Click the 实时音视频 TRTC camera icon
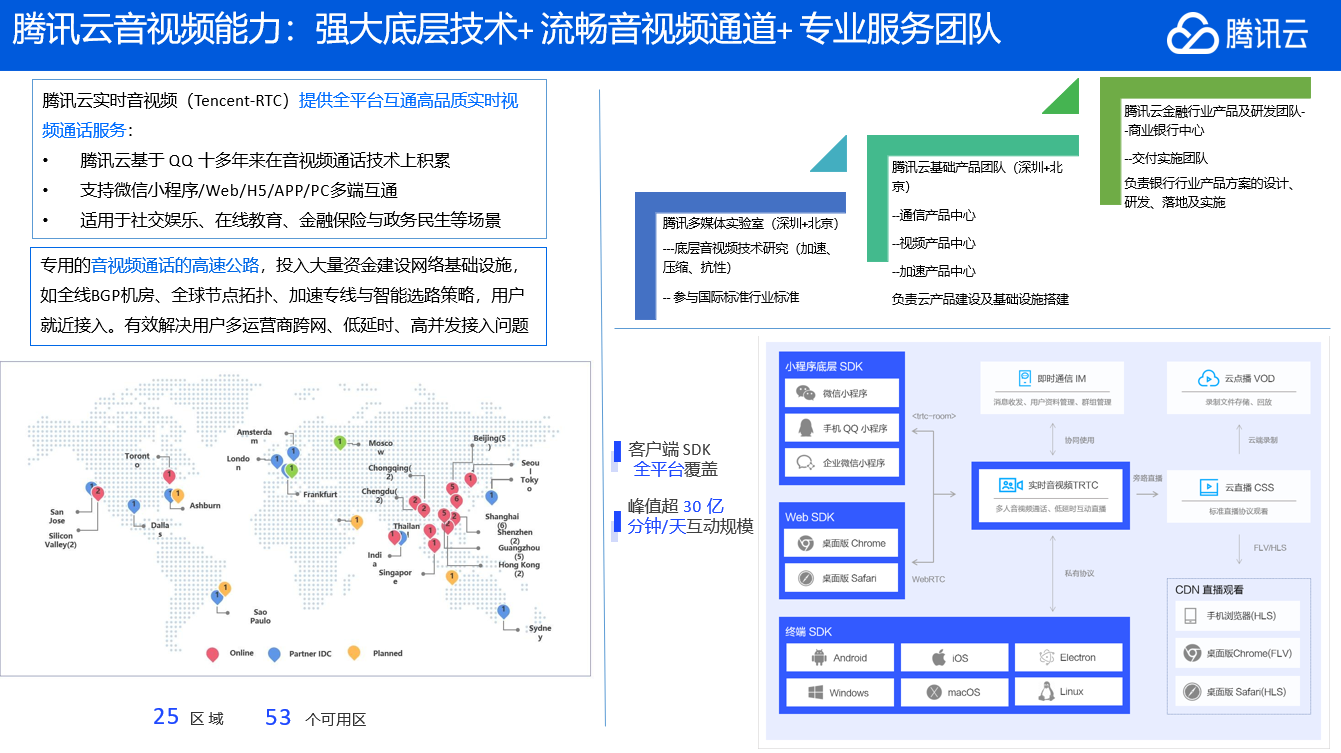The width and height of the screenshot is (1341, 753). point(1009,485)
